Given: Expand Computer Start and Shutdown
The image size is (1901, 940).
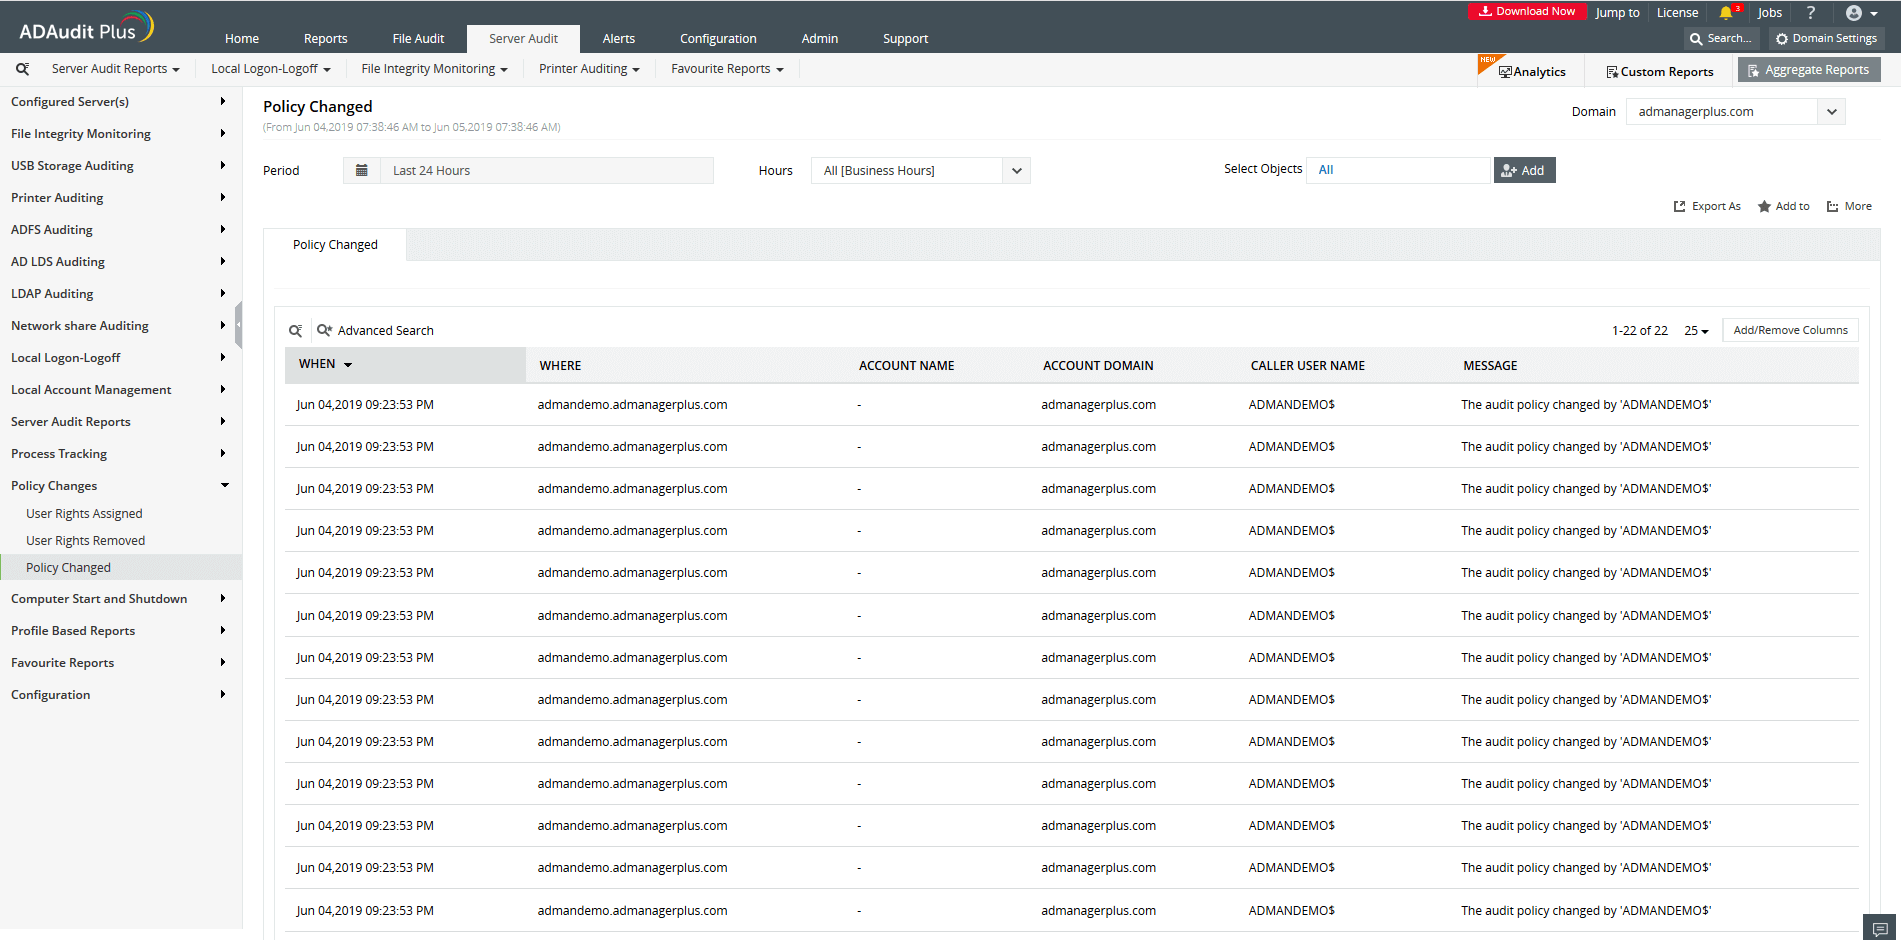Looking at the screenshot, I should 120,599.
